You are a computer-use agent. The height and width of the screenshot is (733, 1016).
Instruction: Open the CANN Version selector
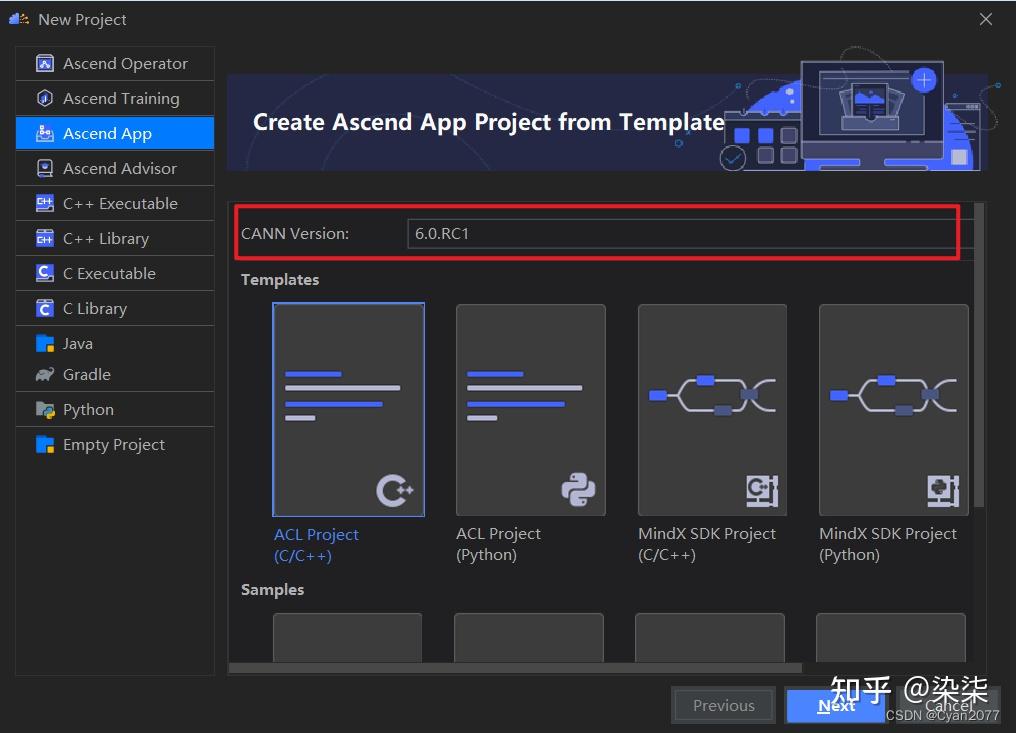(682, 232)
